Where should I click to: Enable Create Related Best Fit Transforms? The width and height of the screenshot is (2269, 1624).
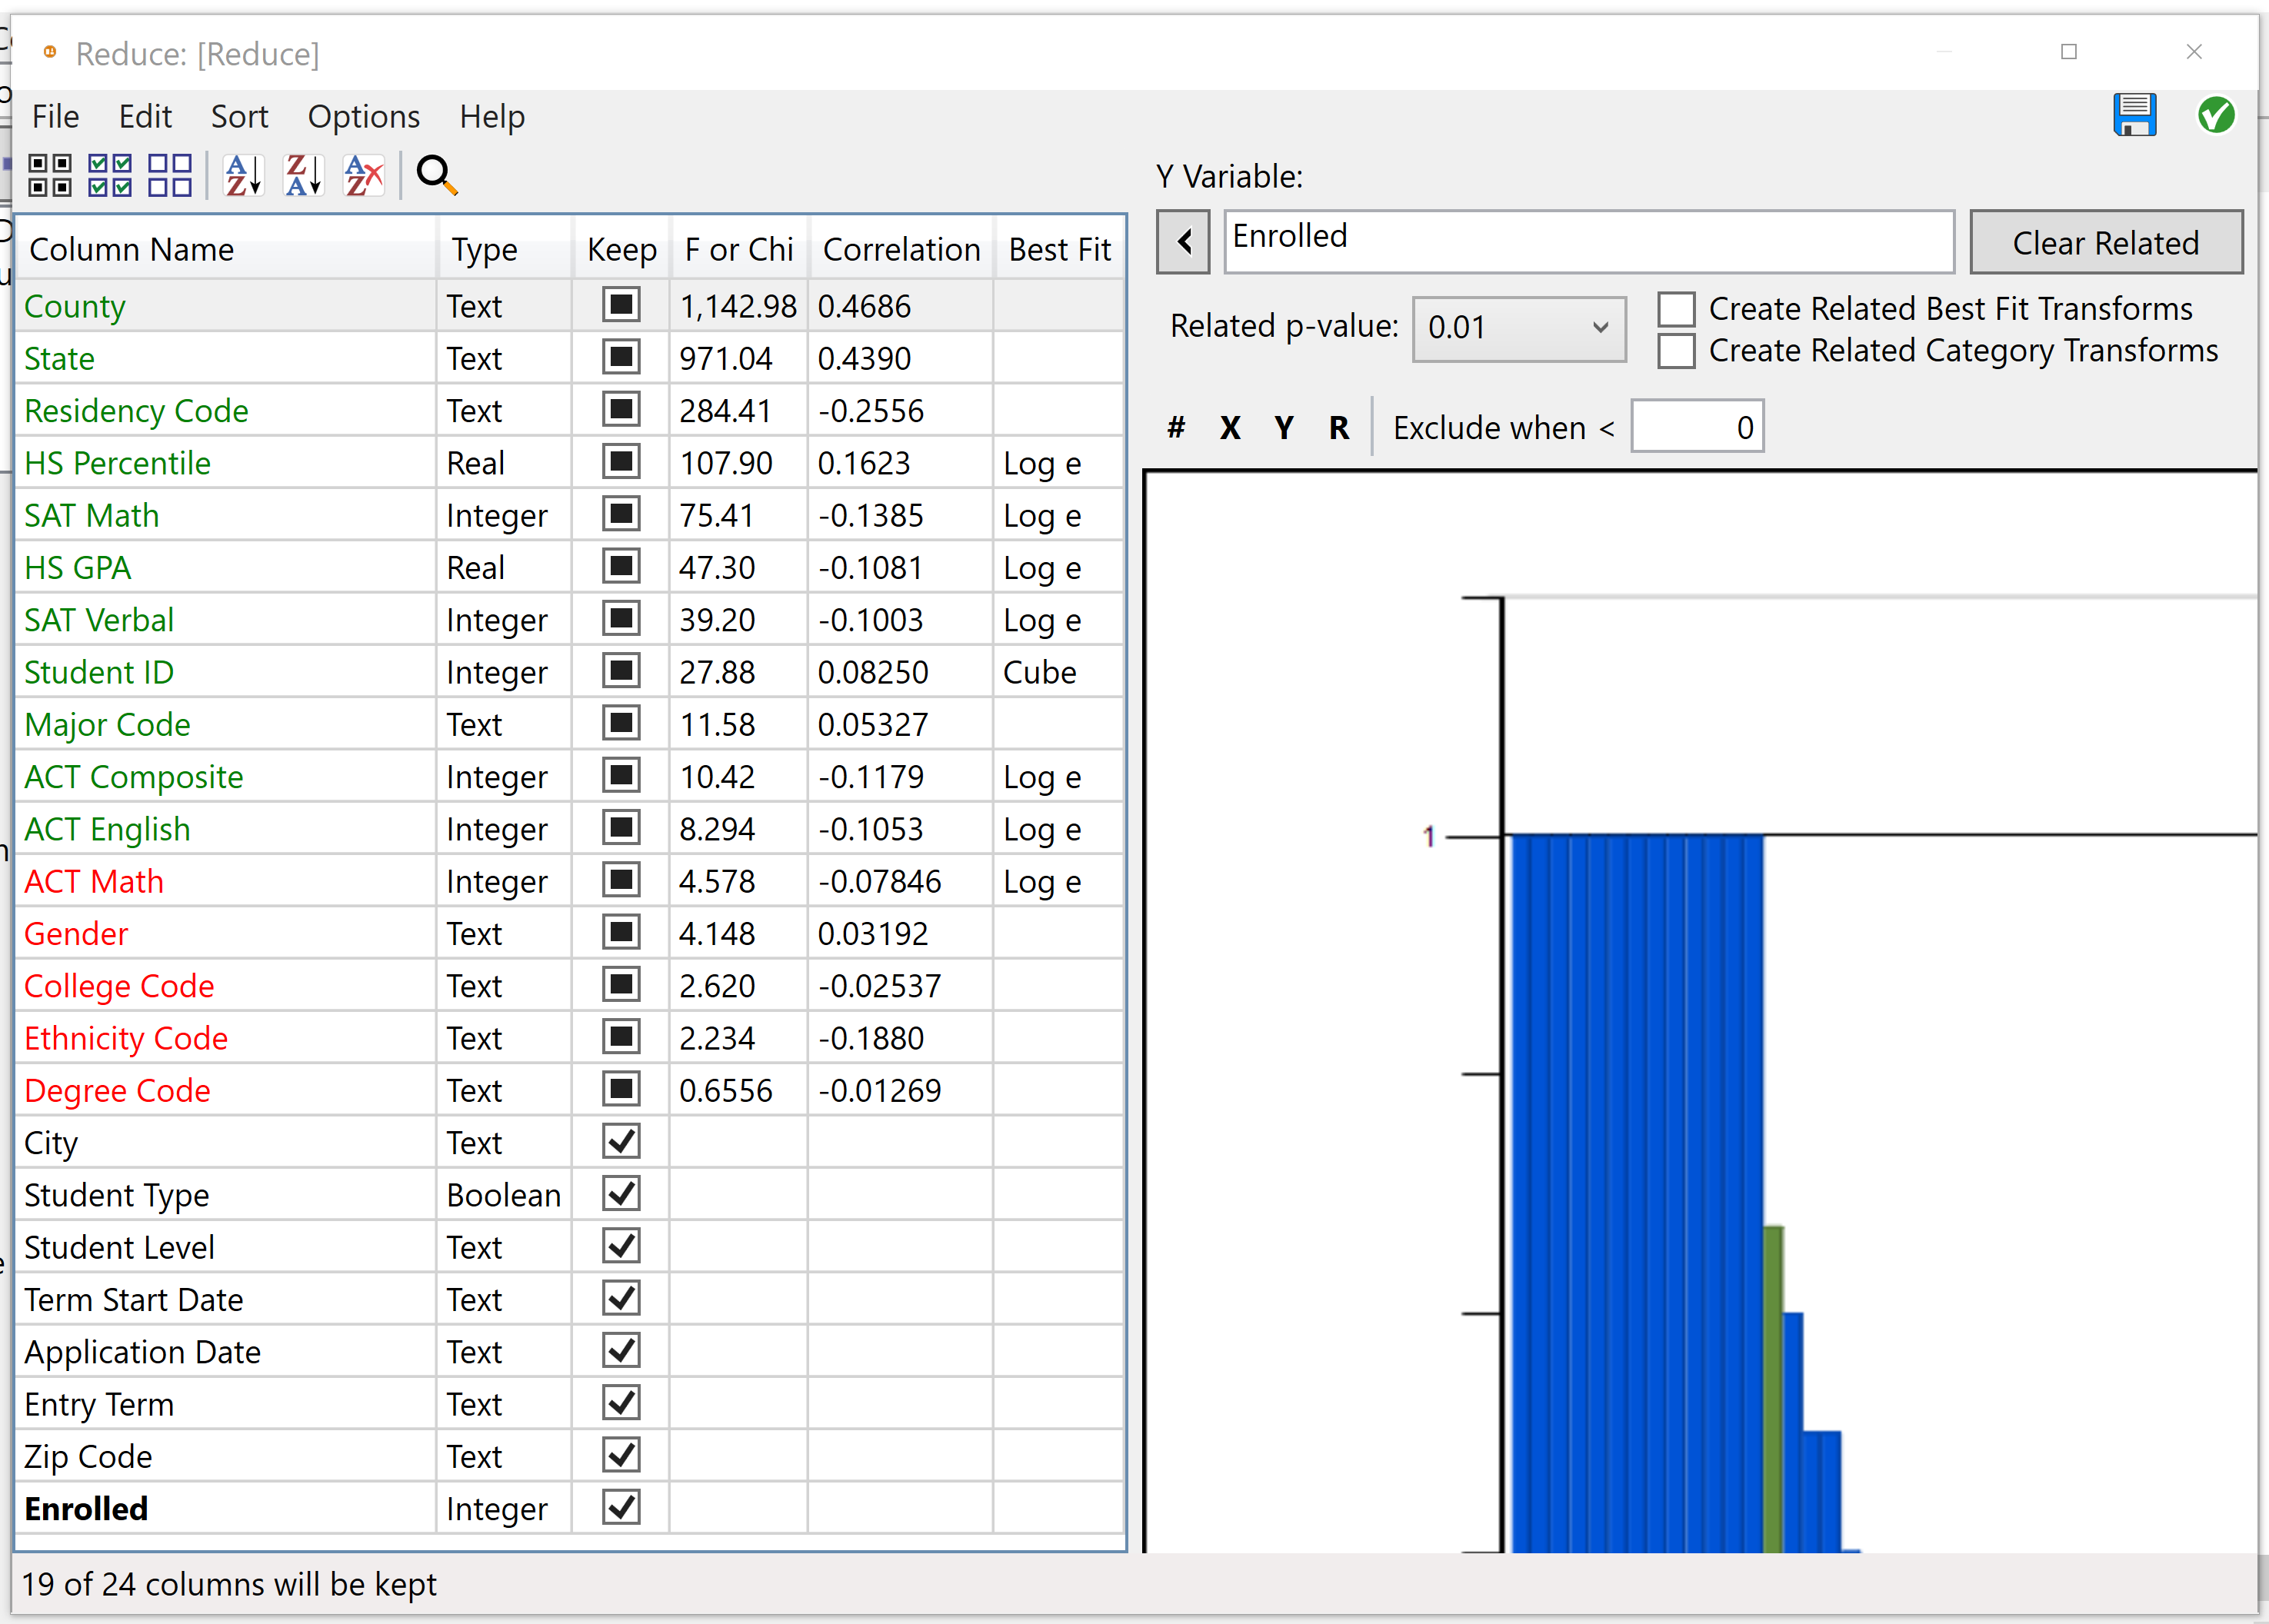pos(1676,309)
